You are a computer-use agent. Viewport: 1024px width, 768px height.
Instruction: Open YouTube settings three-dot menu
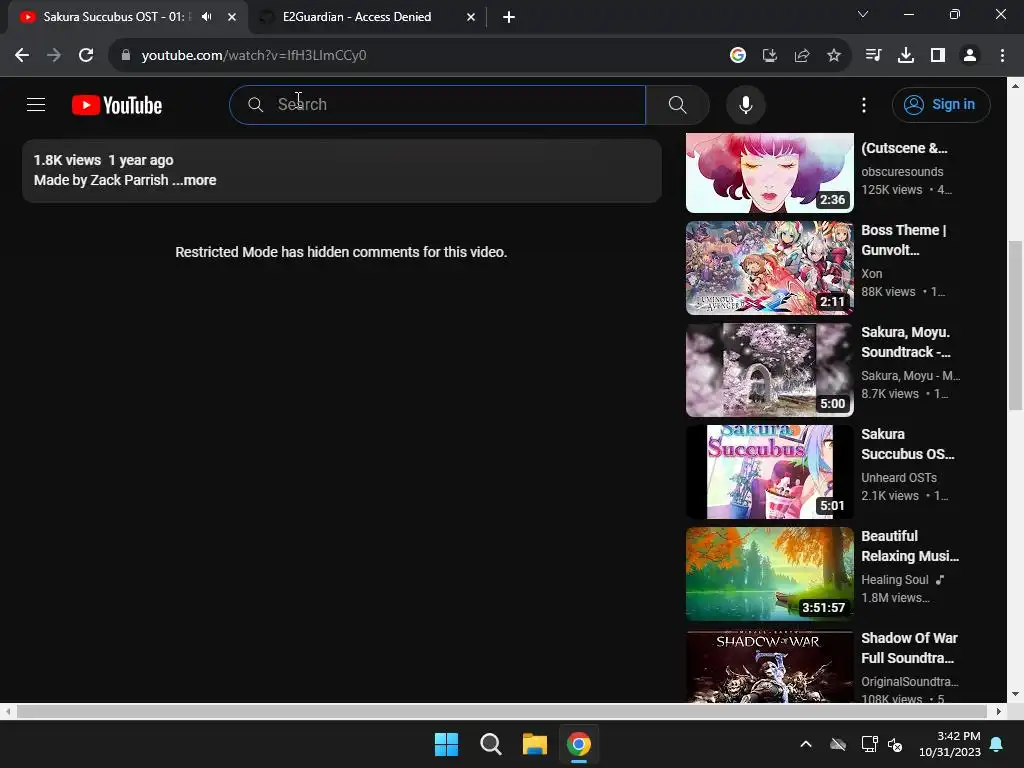pyautogui.click(x=863, y=104)
